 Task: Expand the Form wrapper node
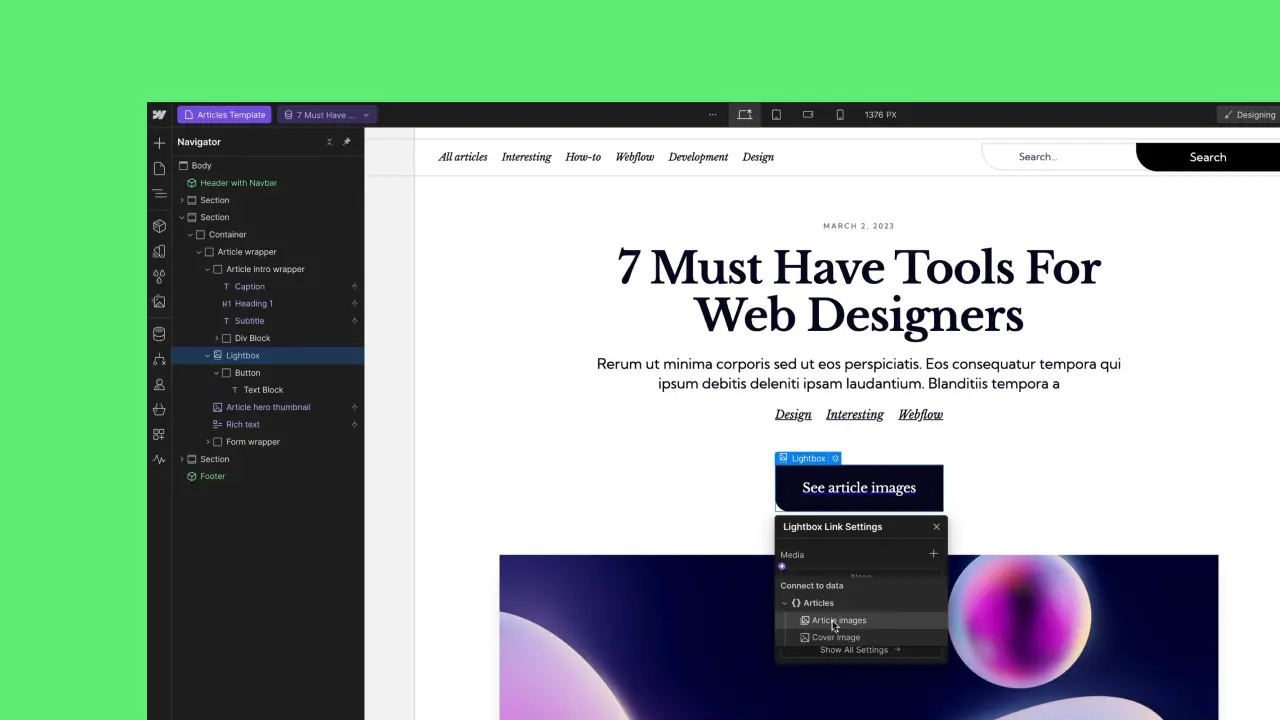(208, 442)
